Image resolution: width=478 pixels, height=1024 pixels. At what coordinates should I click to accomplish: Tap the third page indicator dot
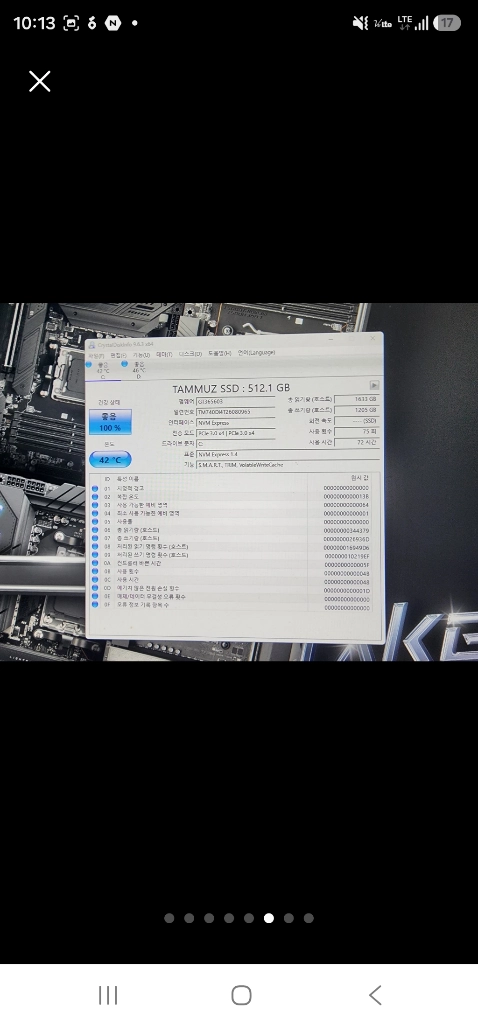[x=209, y=918]
